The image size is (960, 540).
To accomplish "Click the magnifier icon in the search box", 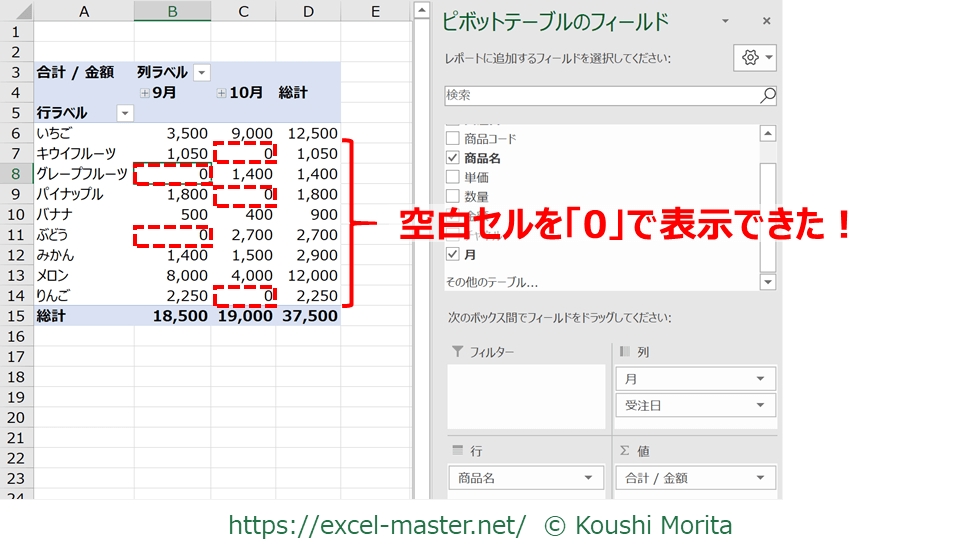I will coord(767,96).
